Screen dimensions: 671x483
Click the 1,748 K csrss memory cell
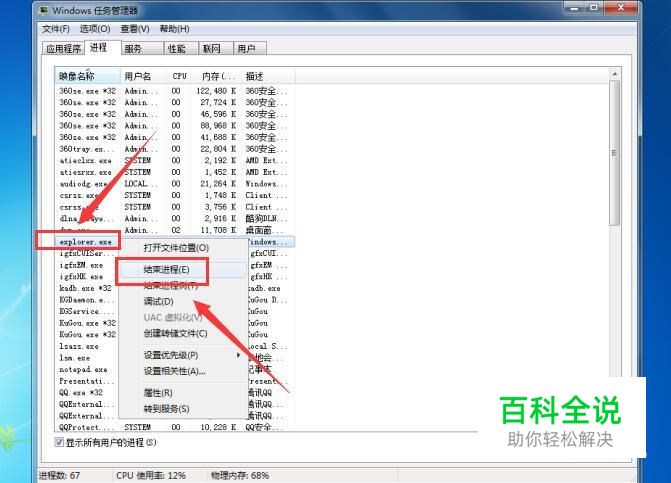[220, 195]
